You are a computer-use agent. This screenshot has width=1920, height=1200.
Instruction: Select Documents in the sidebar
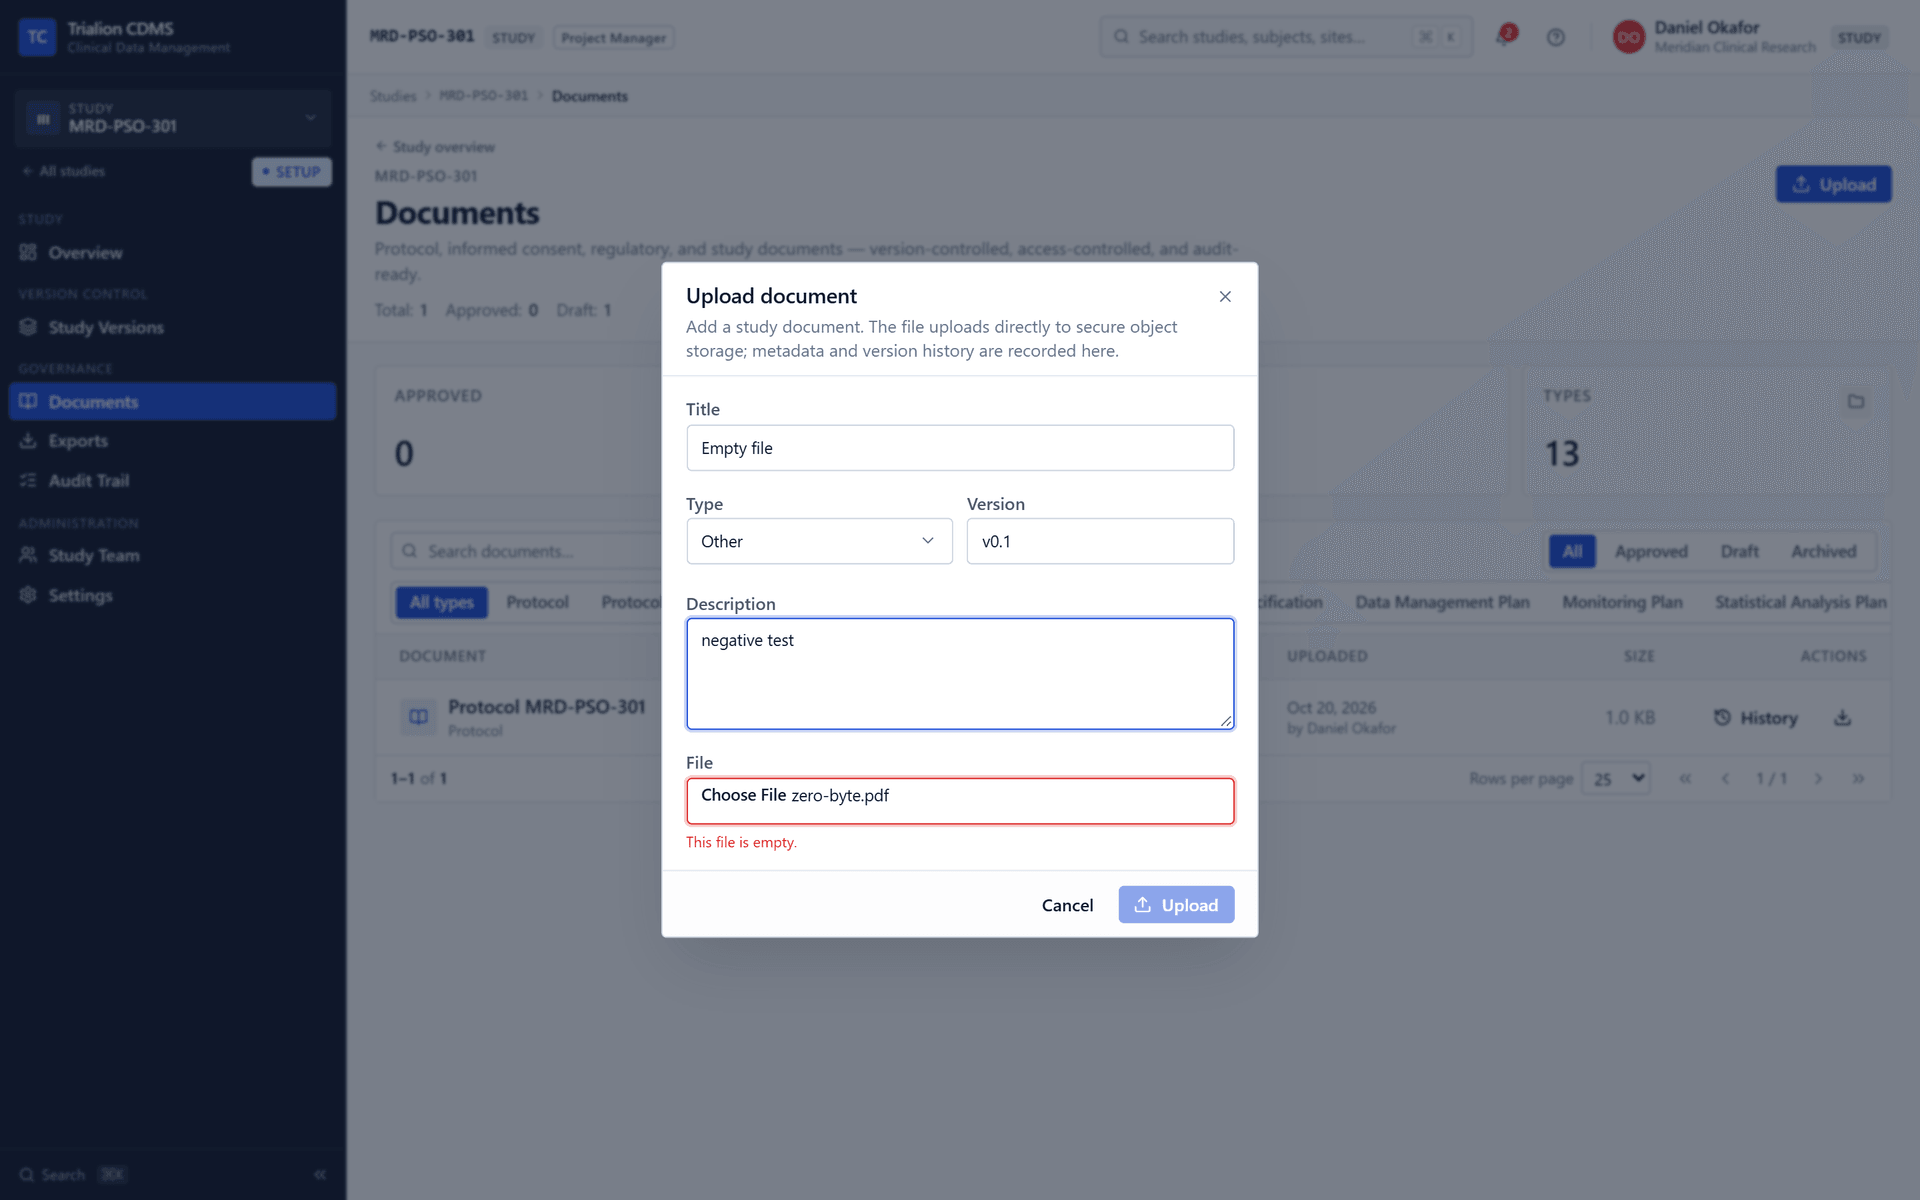pyautogui.click(x=172, y=401)
